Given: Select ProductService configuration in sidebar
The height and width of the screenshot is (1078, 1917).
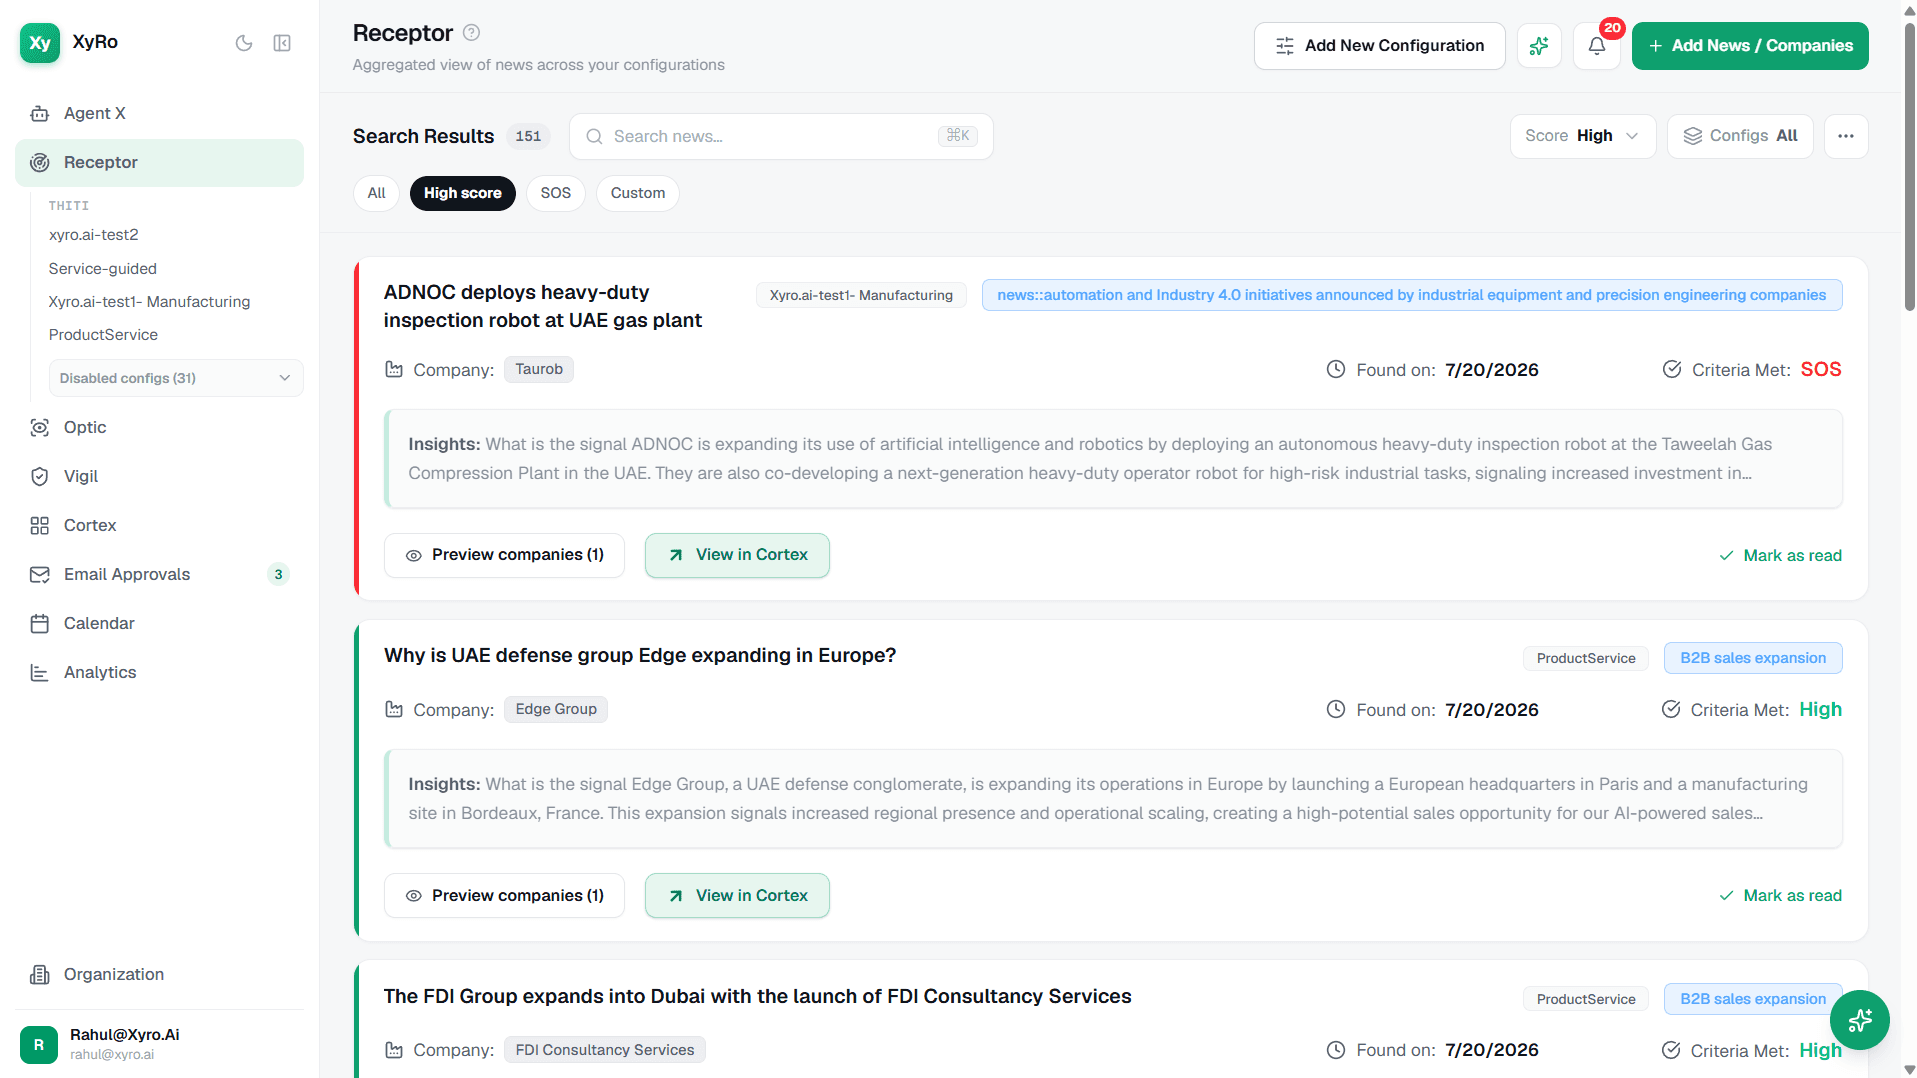Looking at the screenshot, I should (x=103, y=334).
